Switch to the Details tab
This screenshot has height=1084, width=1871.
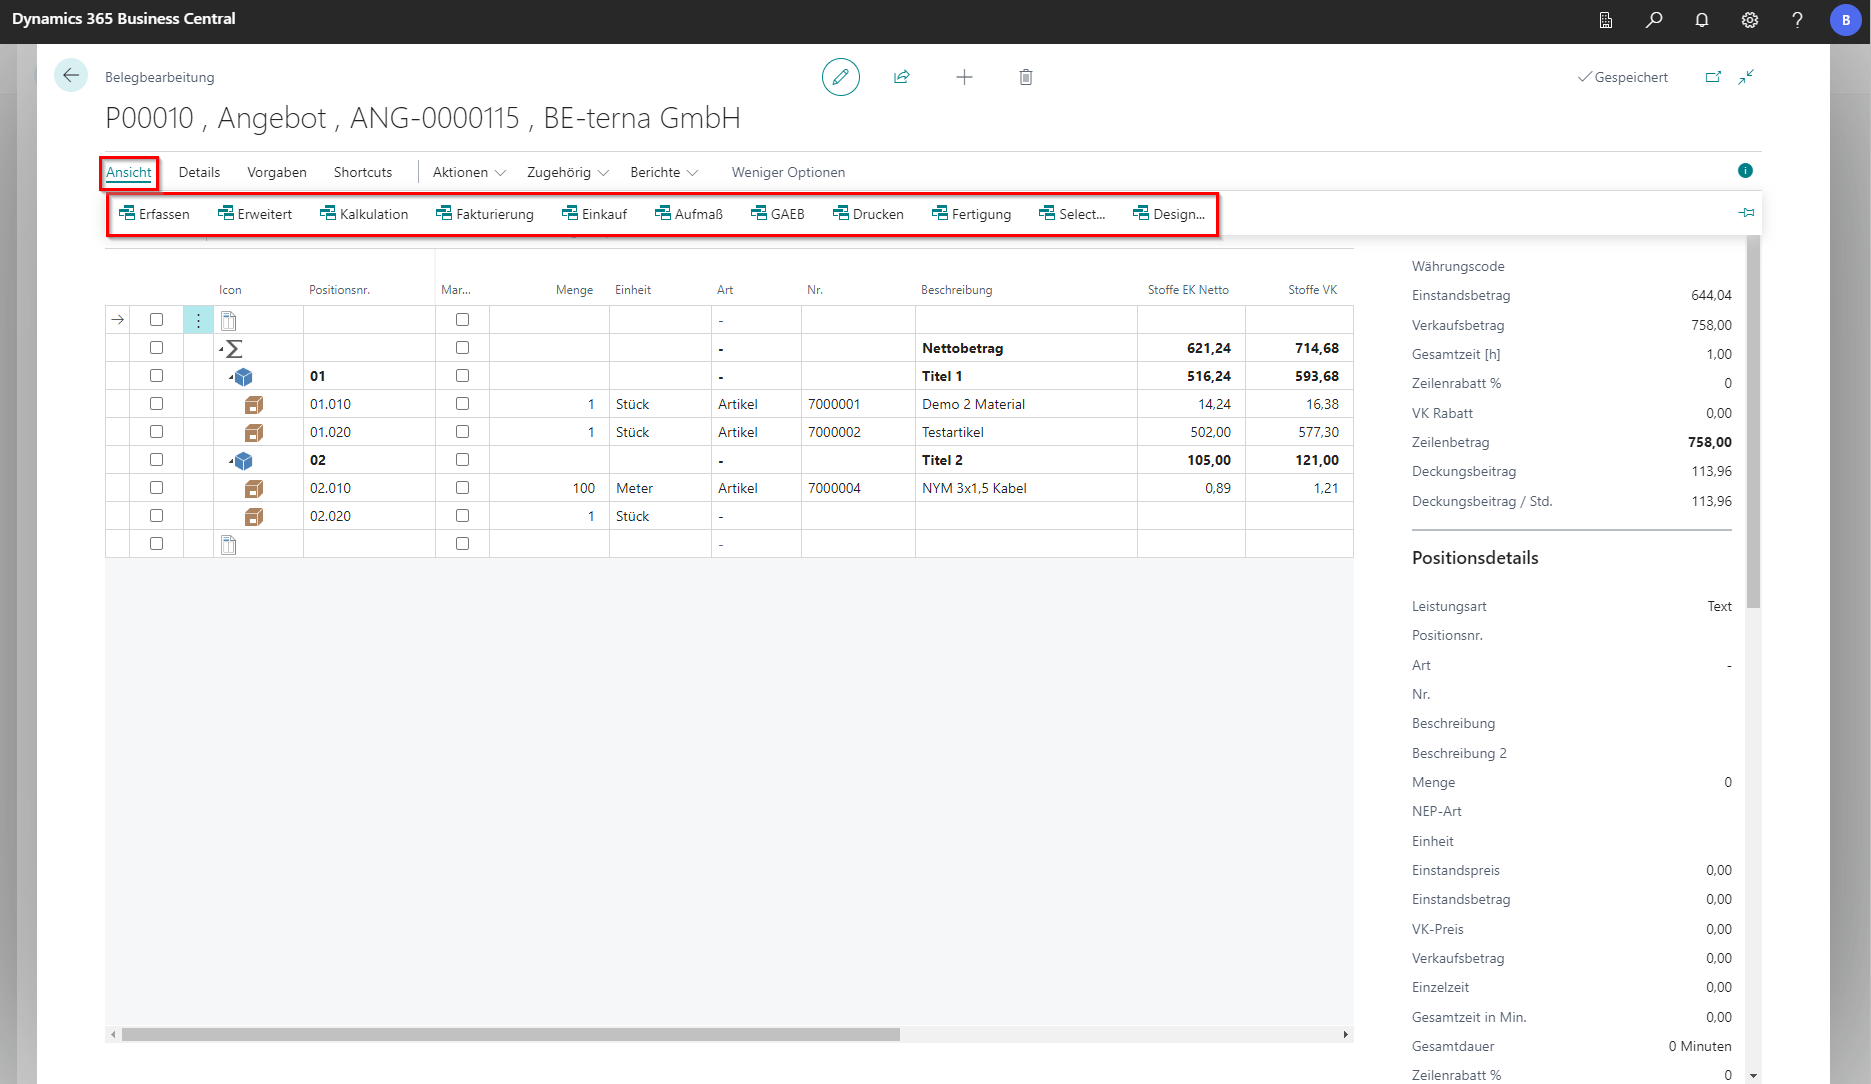click(x=199, y=172)
